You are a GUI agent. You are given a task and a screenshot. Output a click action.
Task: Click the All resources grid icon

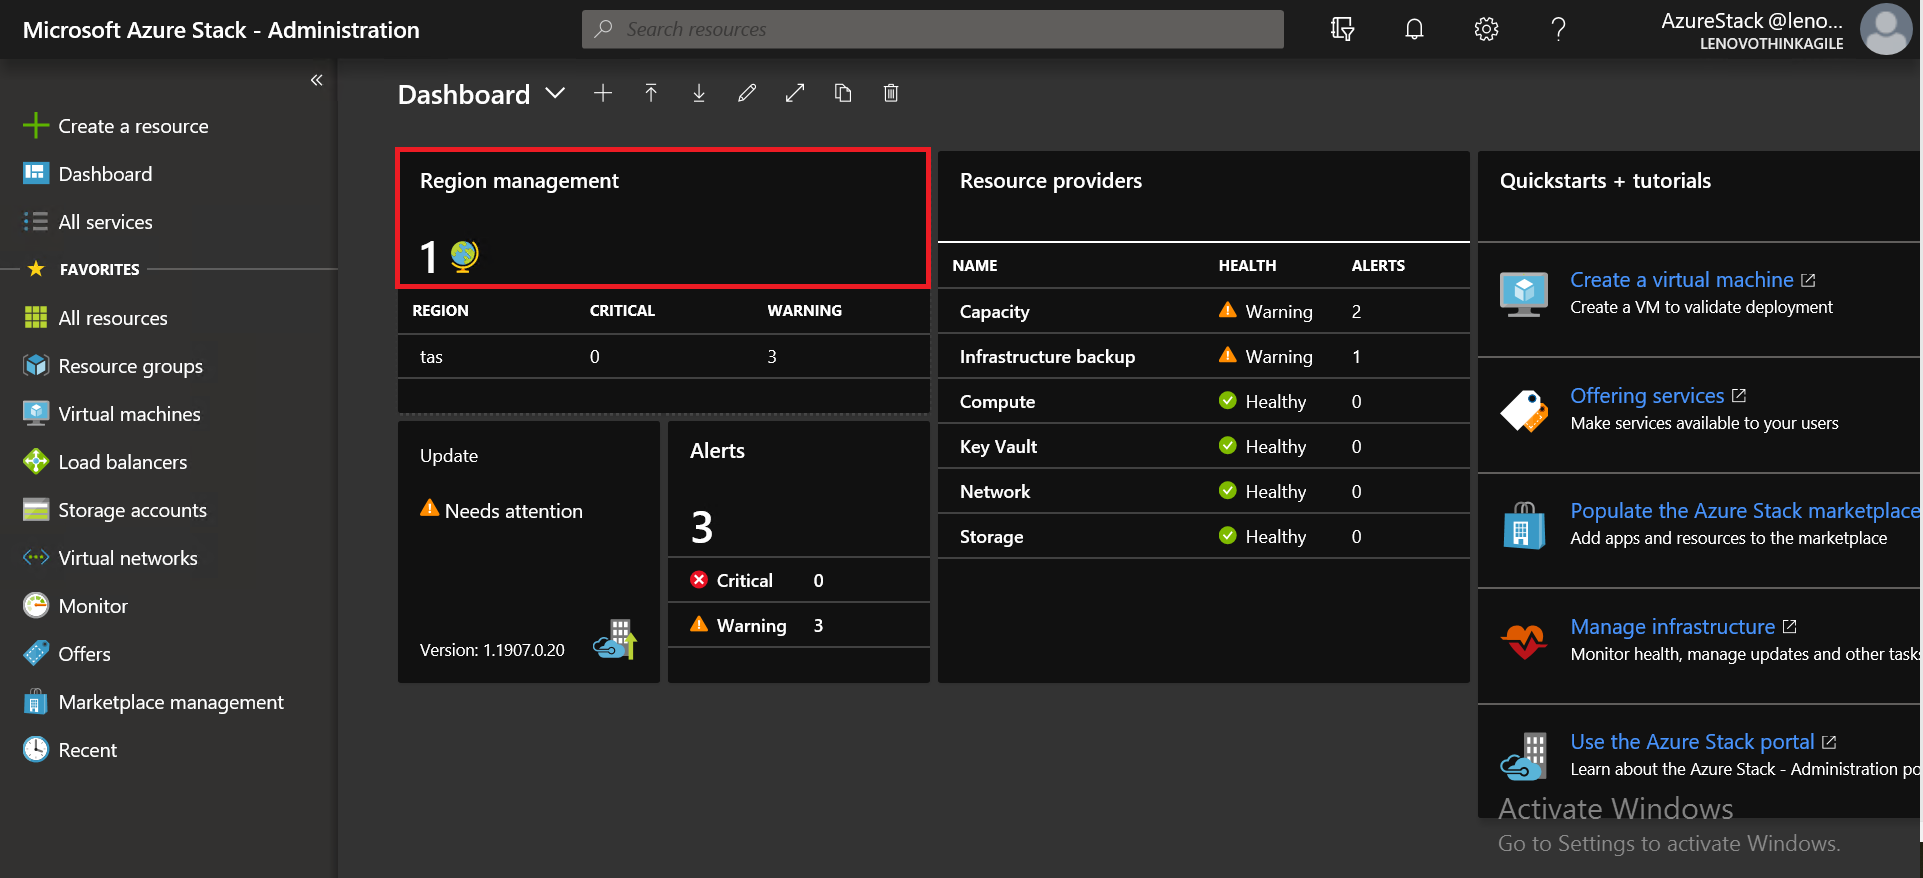click(36, 318)
